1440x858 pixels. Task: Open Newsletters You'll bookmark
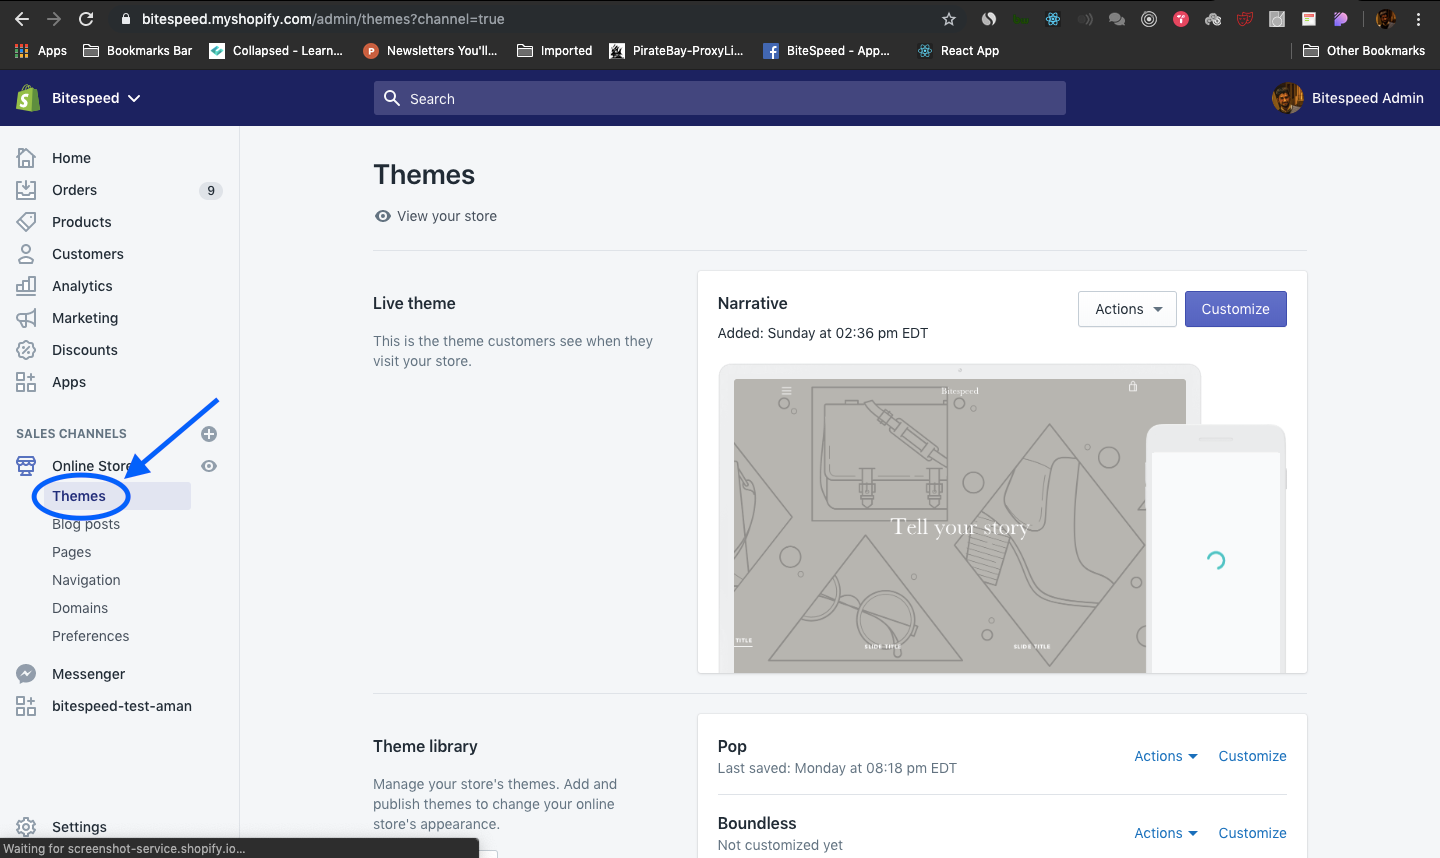pos(430,51)
